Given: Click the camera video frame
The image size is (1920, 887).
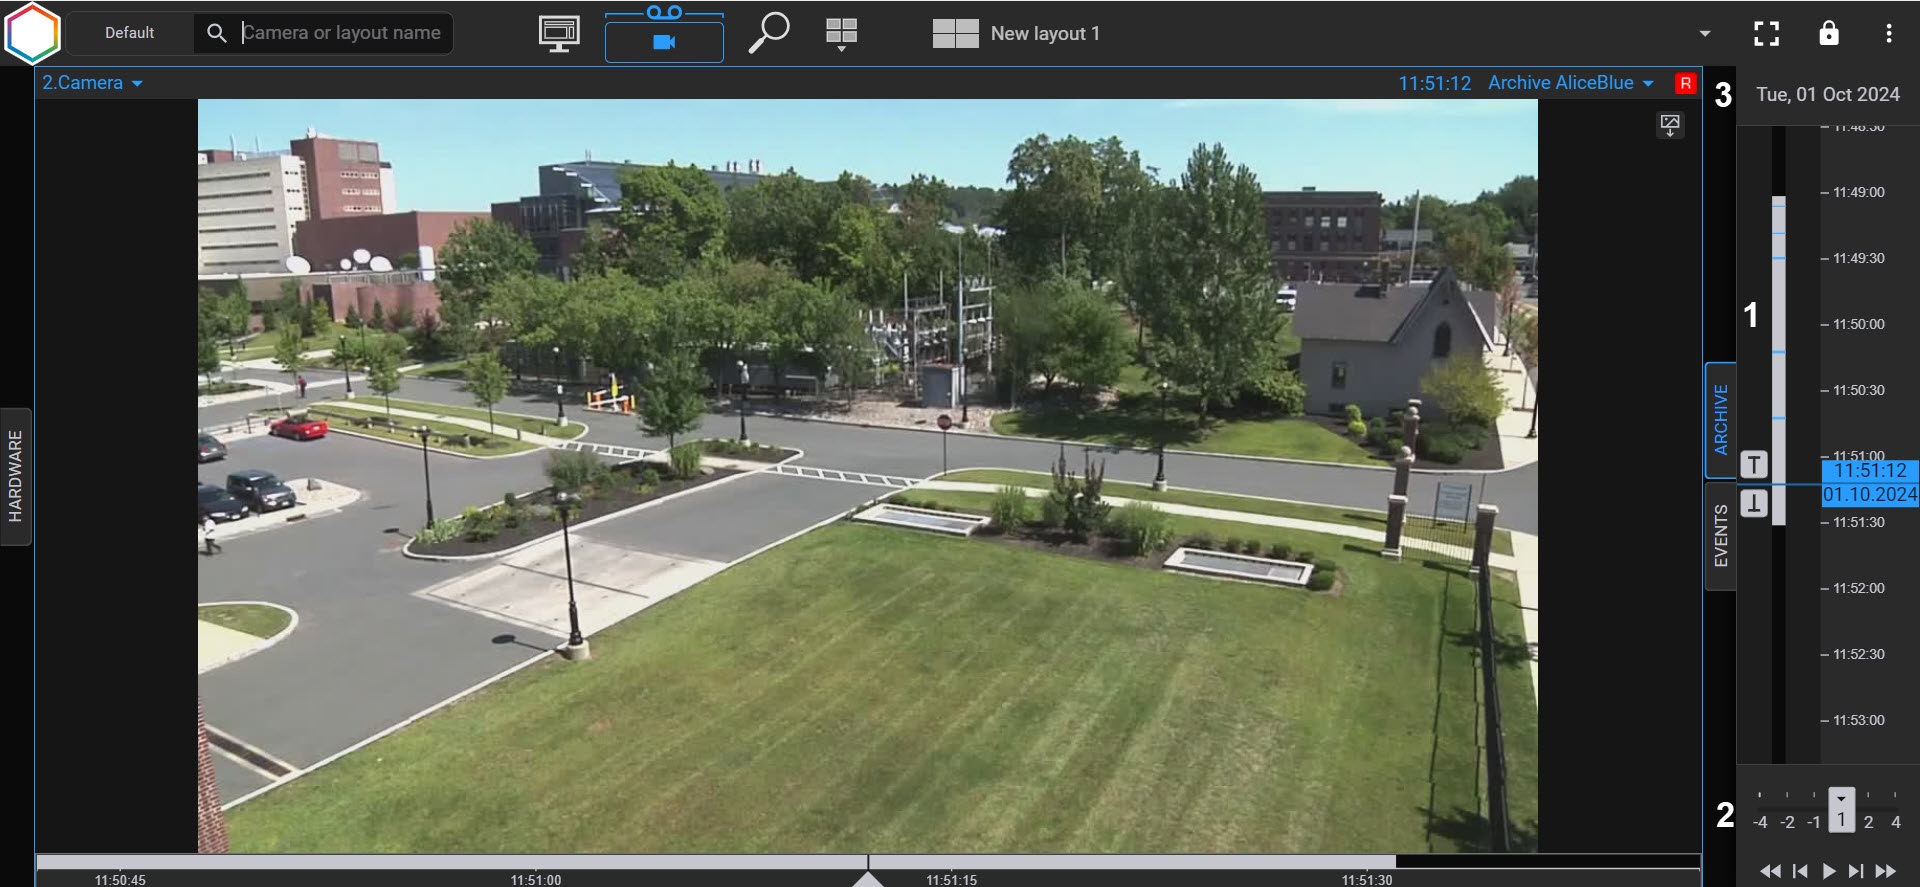Looking at the screenshot, I should pos(867,476).
